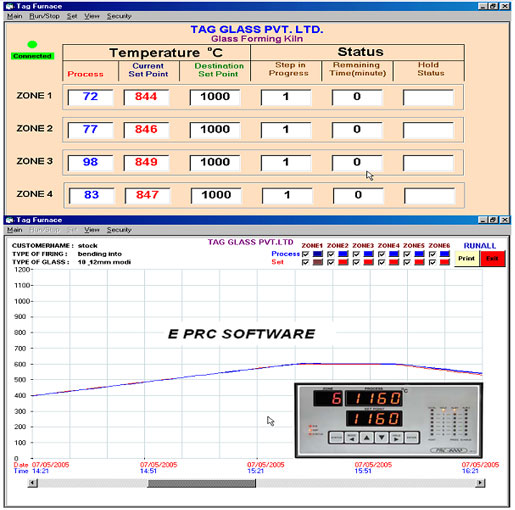Click the horizontal scrollbar thumb below the graph
The width and height of the screenshot is (515, 510).
click(x=202, y=483)
